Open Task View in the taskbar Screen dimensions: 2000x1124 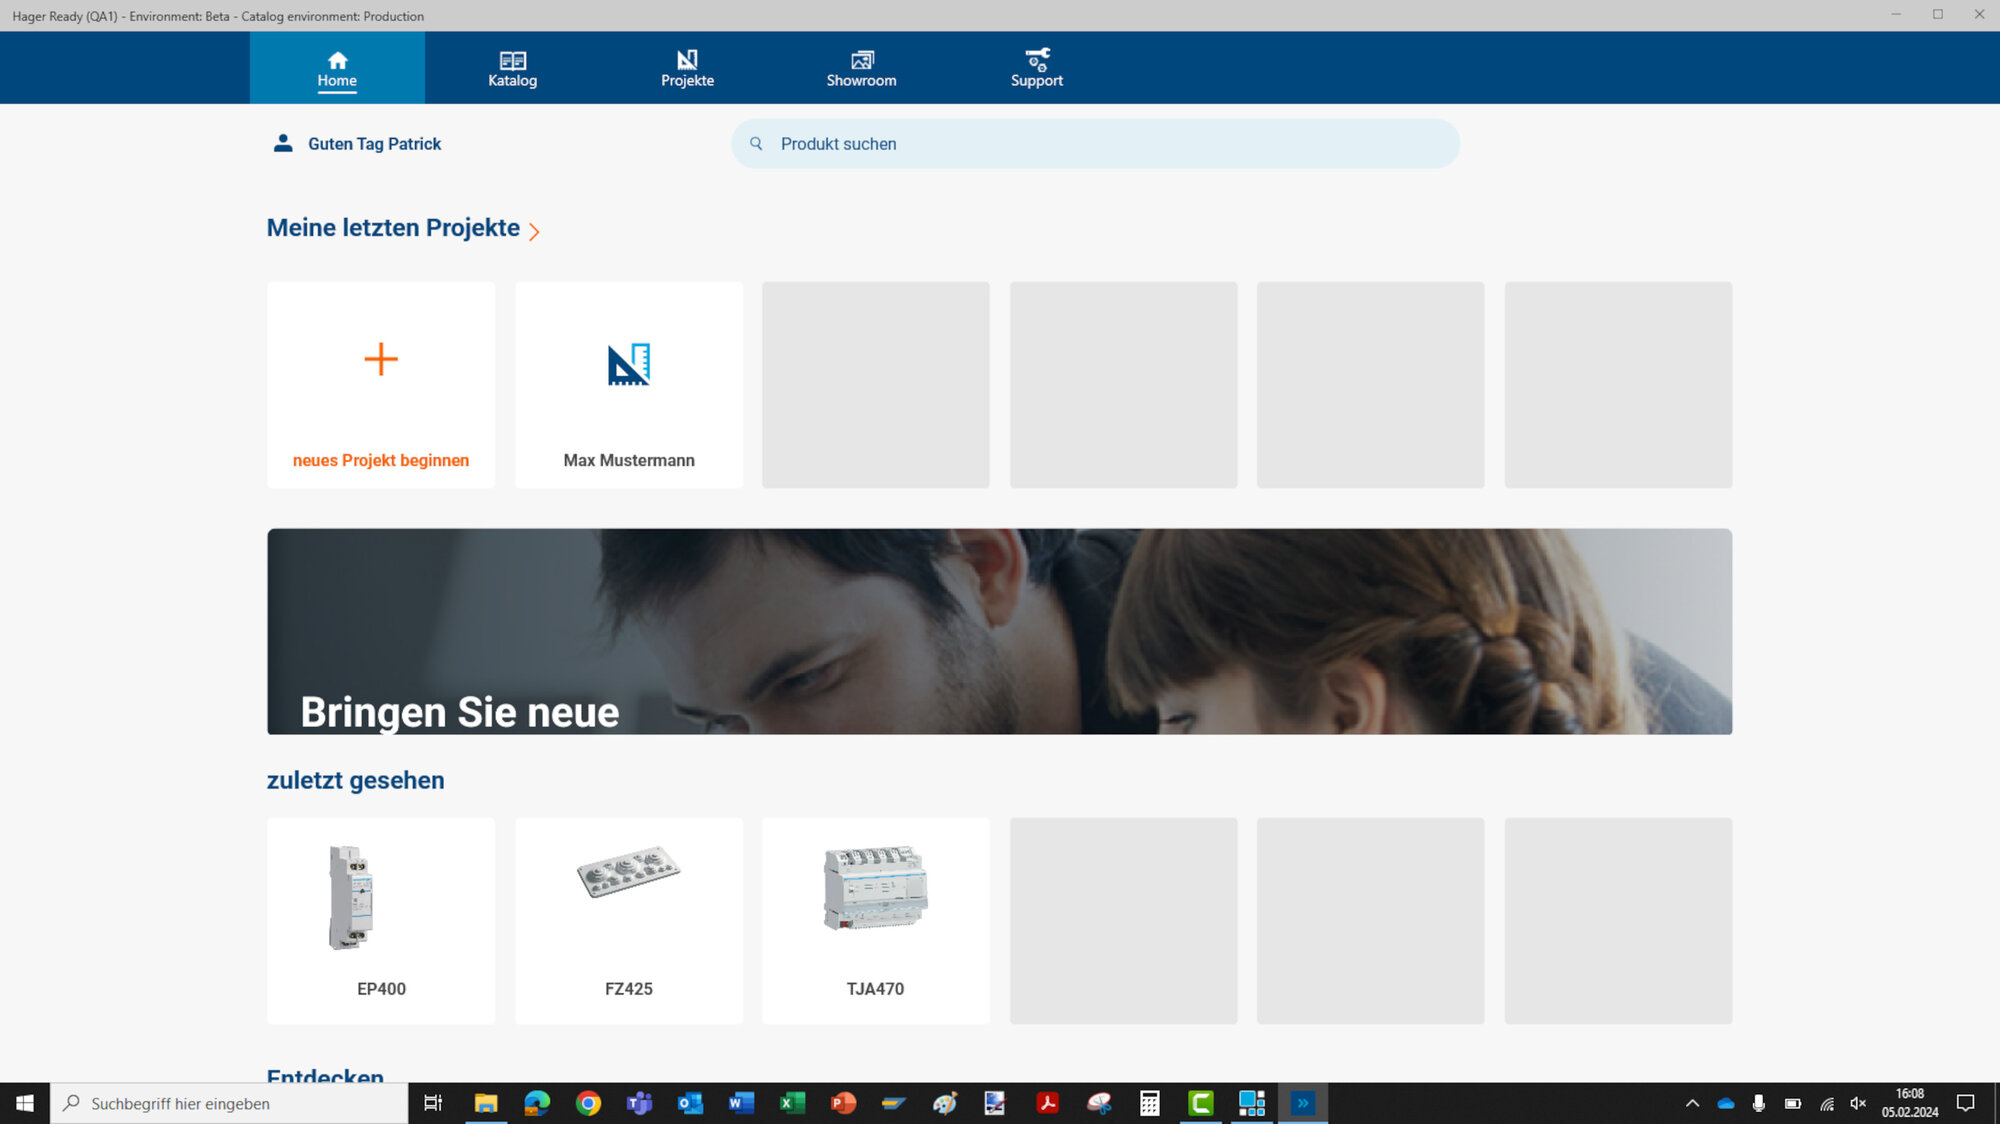click(x=433, y=1103)
